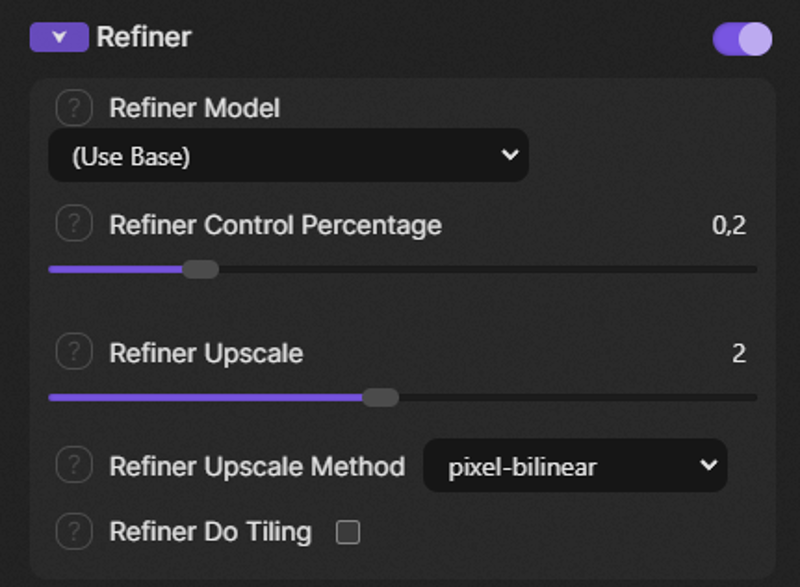Click the question mark next to Refiner Upscale
The width and height of the screenshot is (800, 587).
(x=73, y=352)
